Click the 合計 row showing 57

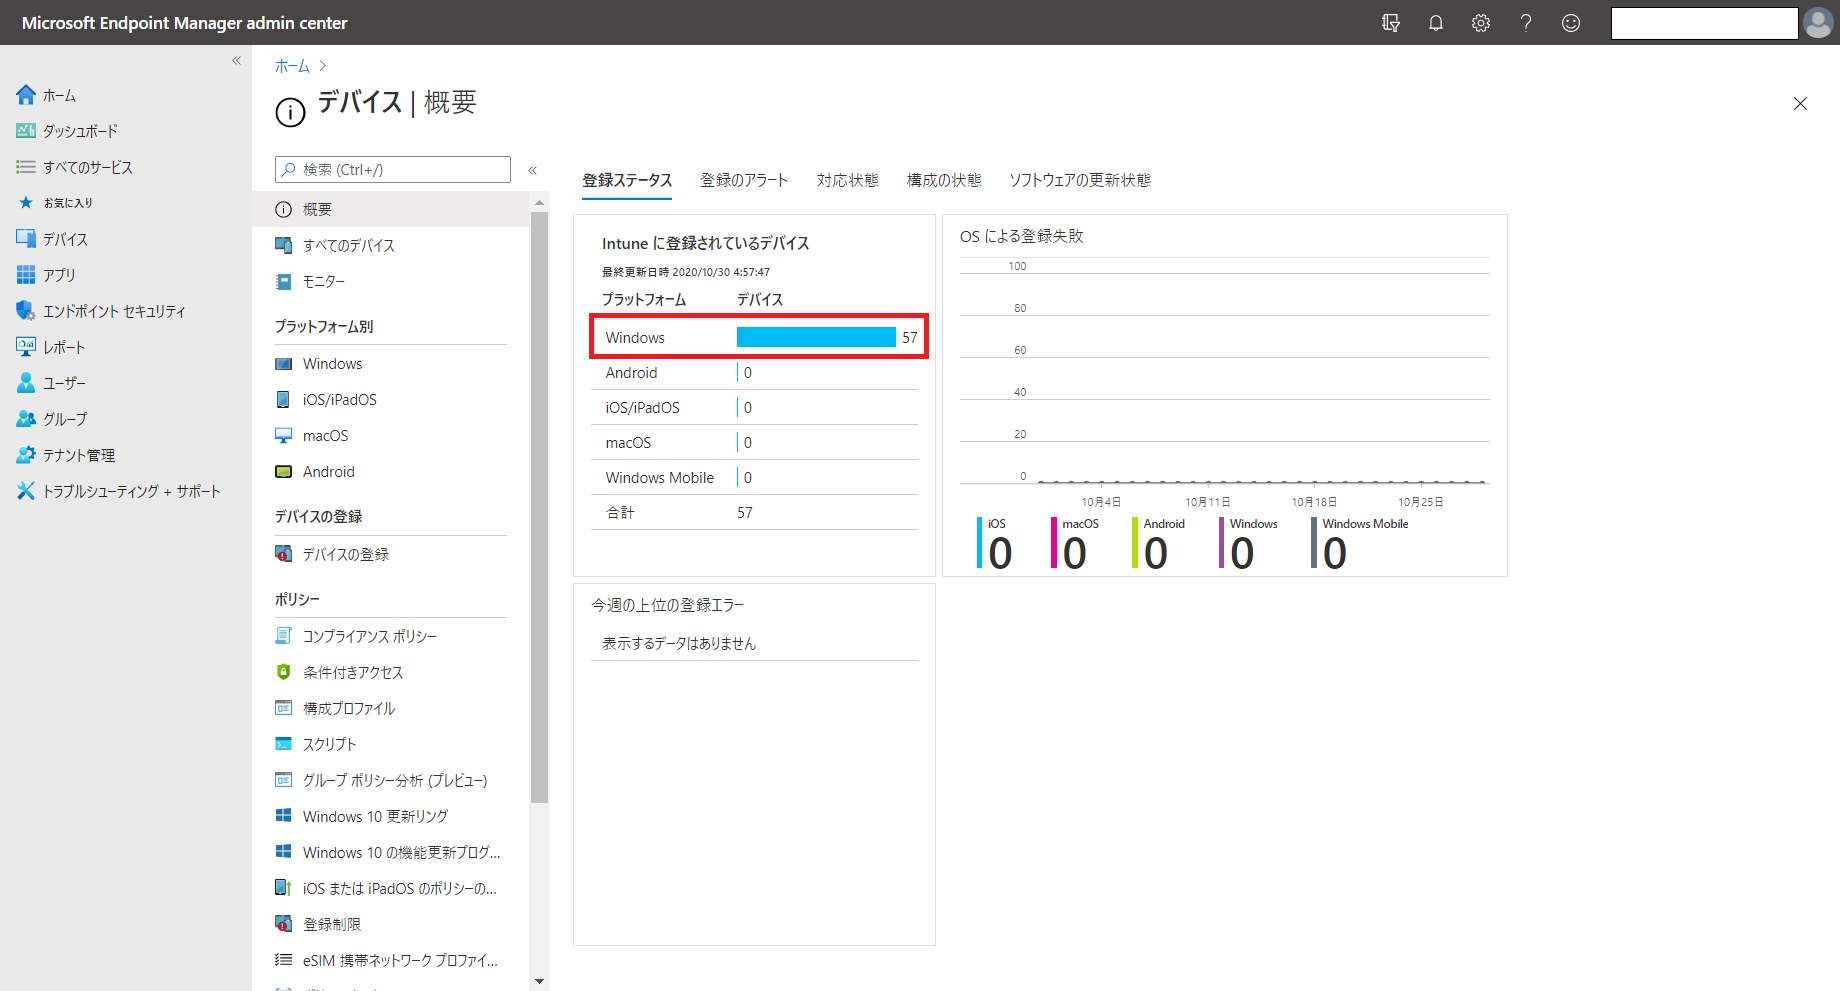(x=755, y=512)
